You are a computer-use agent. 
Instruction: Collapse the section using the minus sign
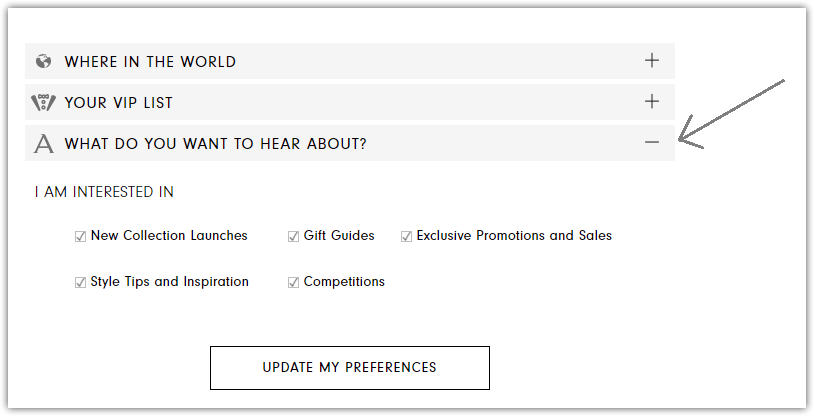tap(652, 143)
